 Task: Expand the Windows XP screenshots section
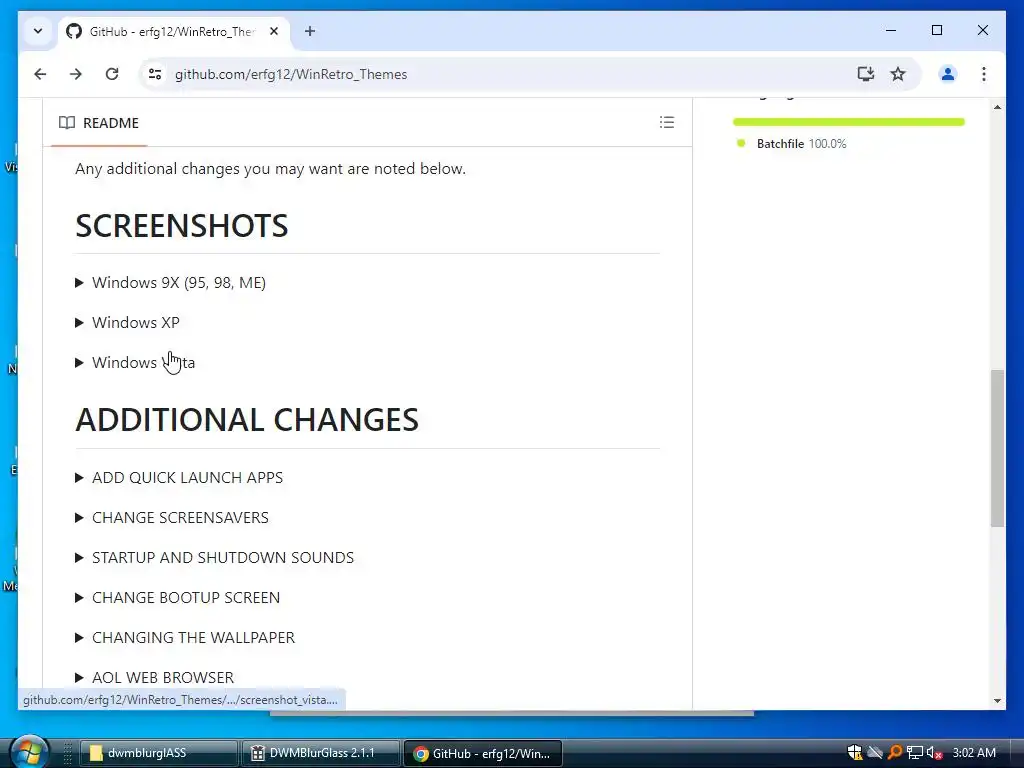(x=128, y=323)
